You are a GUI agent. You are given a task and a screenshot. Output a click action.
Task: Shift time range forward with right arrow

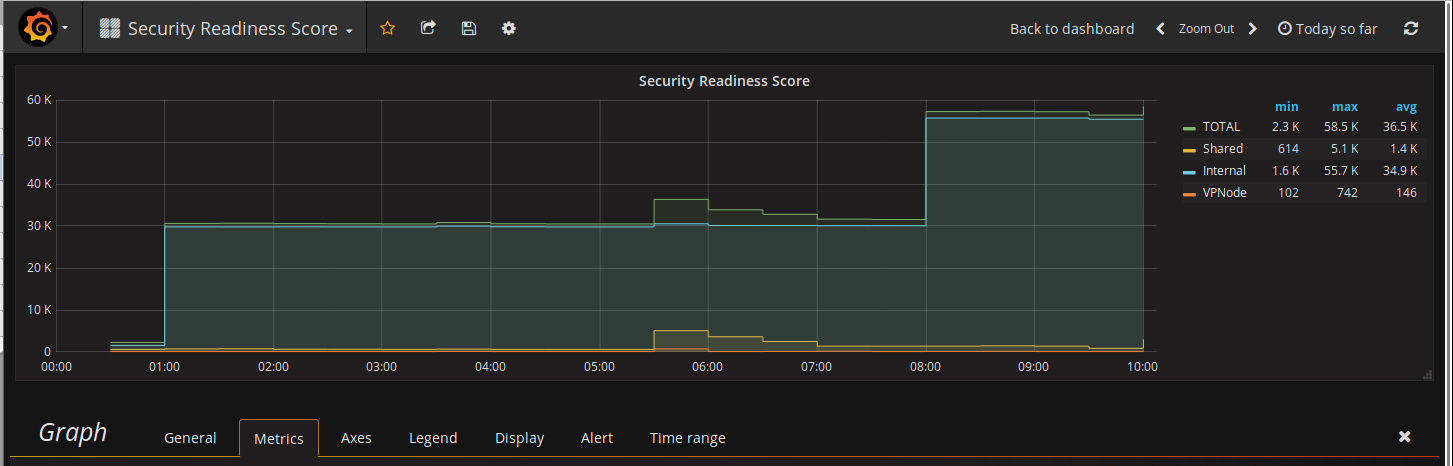coord(1252,29)
